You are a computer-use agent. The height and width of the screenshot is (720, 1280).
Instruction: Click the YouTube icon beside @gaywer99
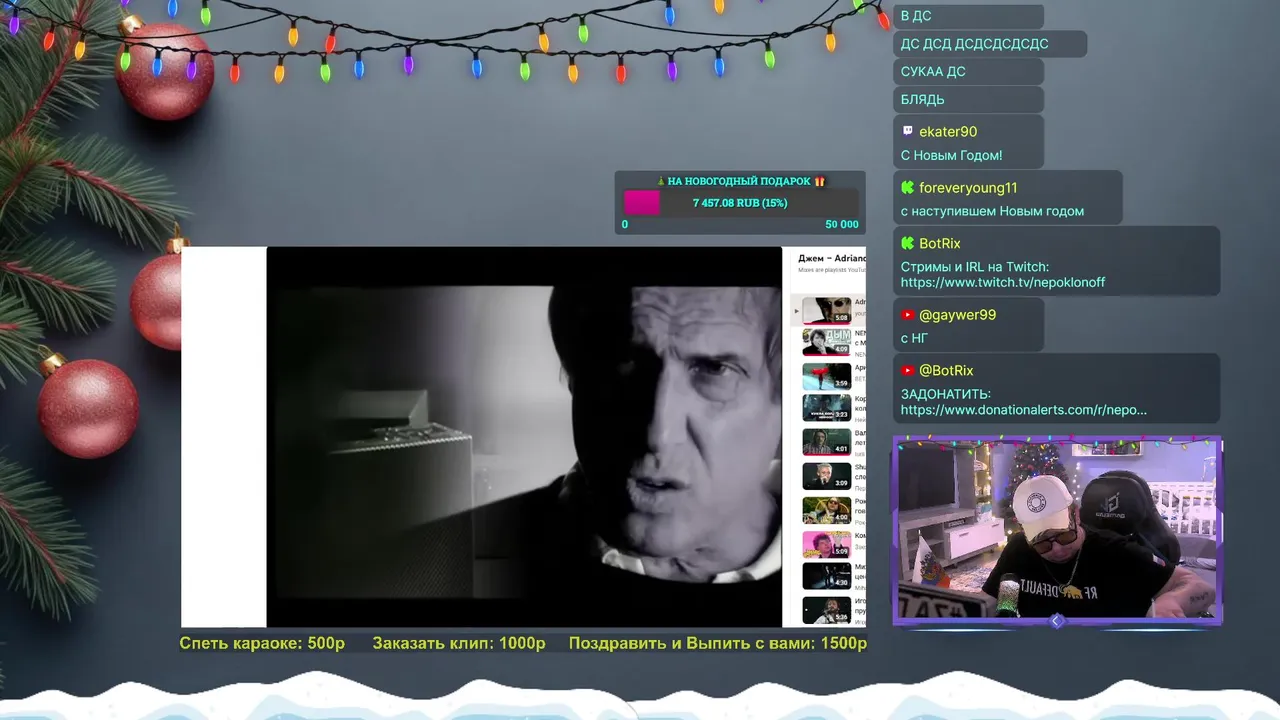click(908, 314)
